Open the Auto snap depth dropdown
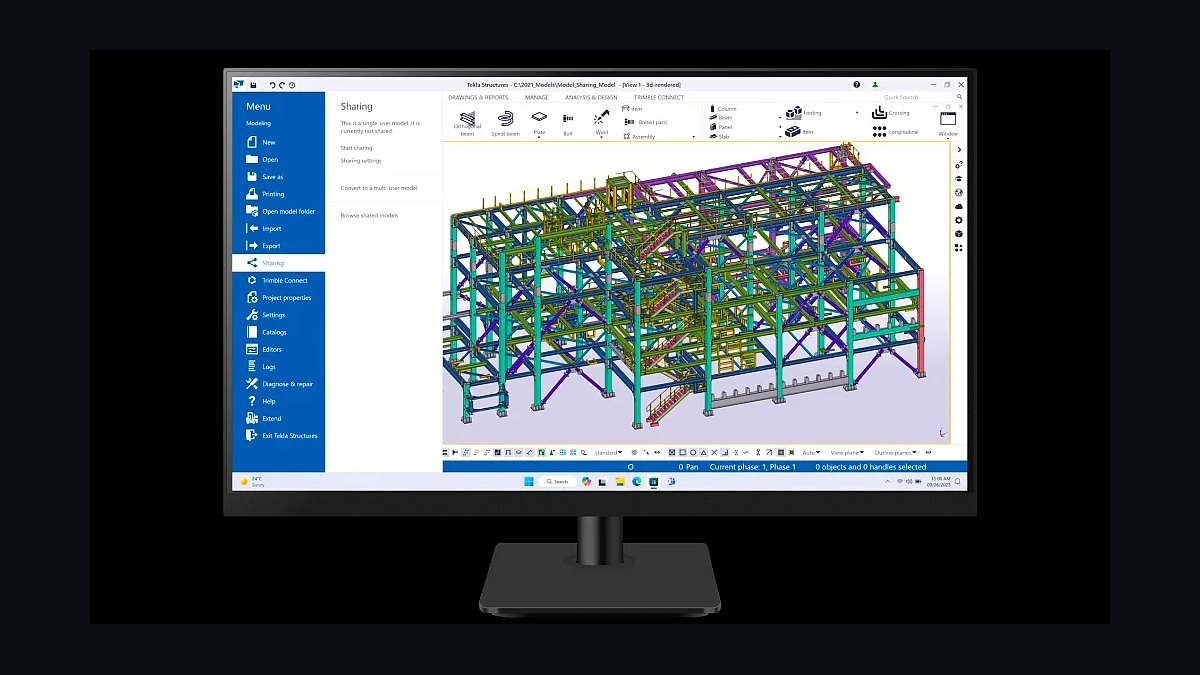This screenshot has width=1200, height=675. click(811, 452)
